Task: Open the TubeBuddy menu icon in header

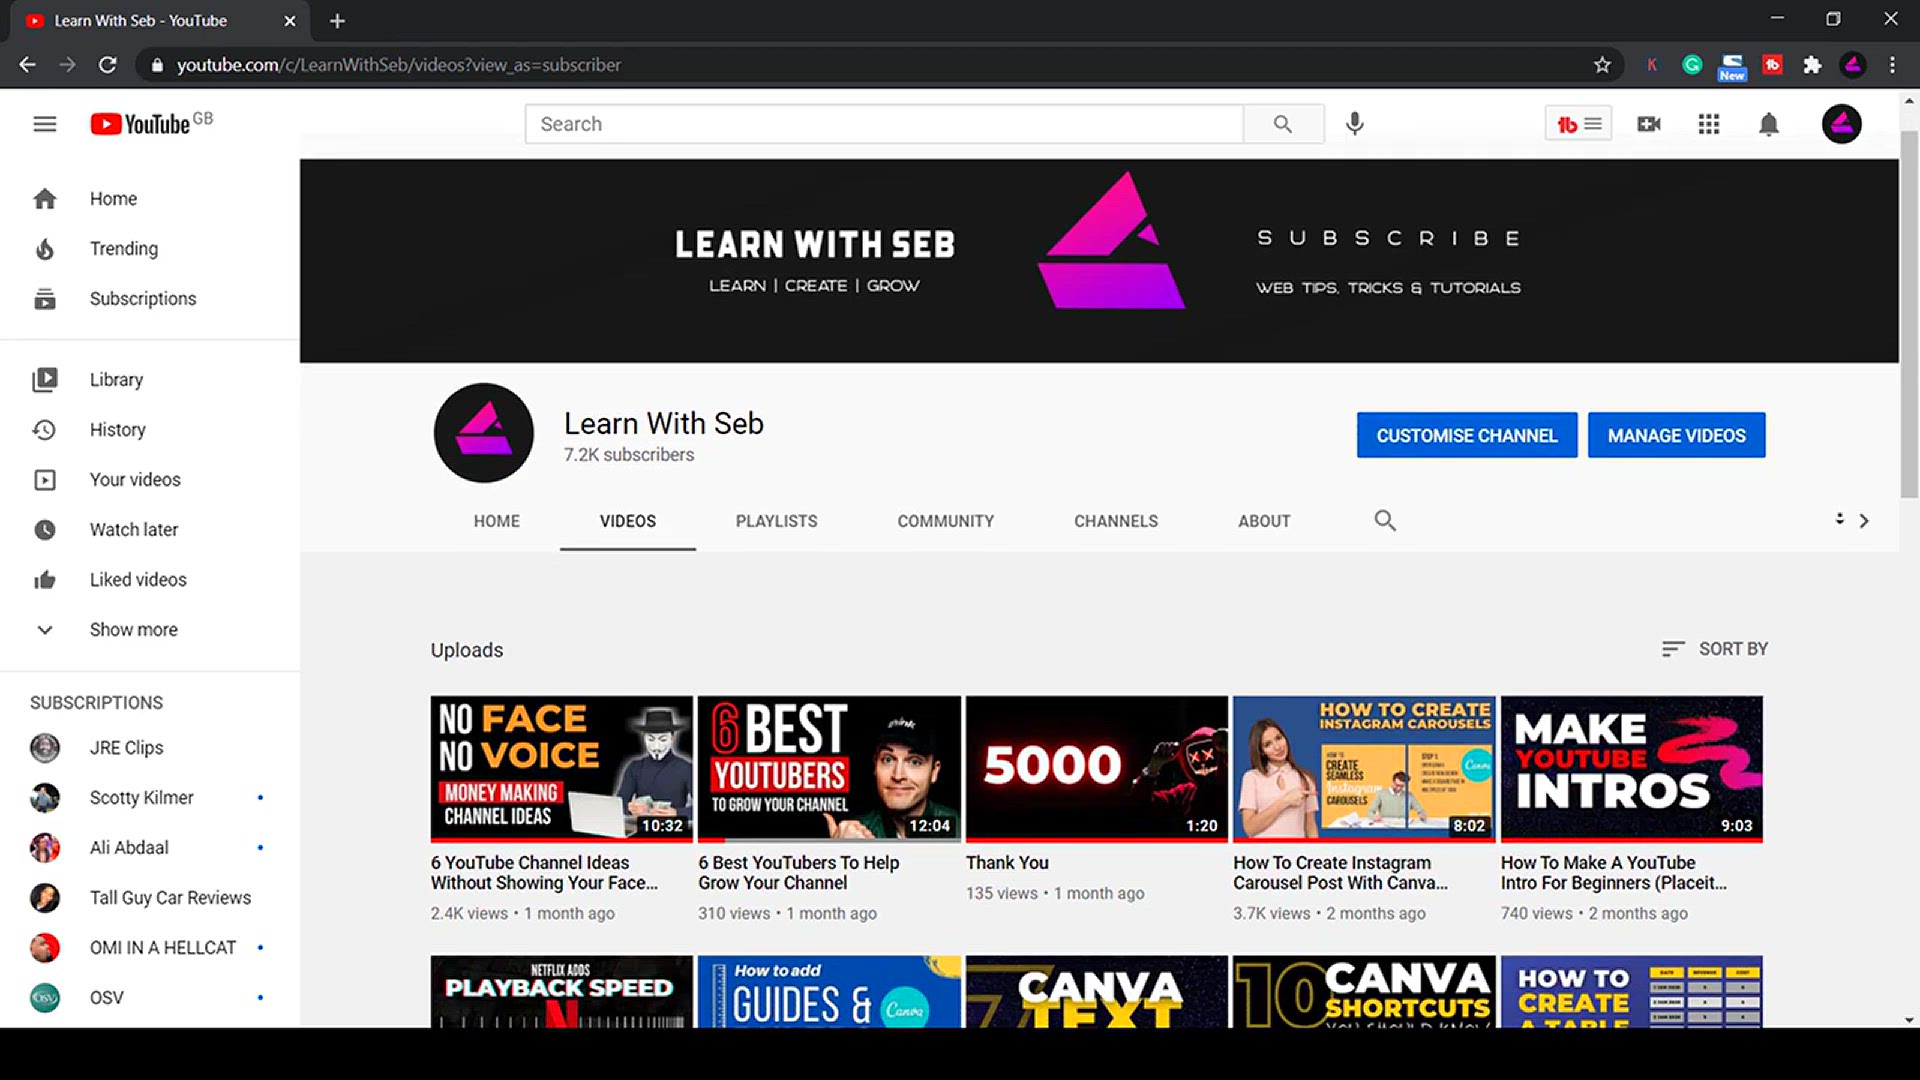Action: 1578,124
